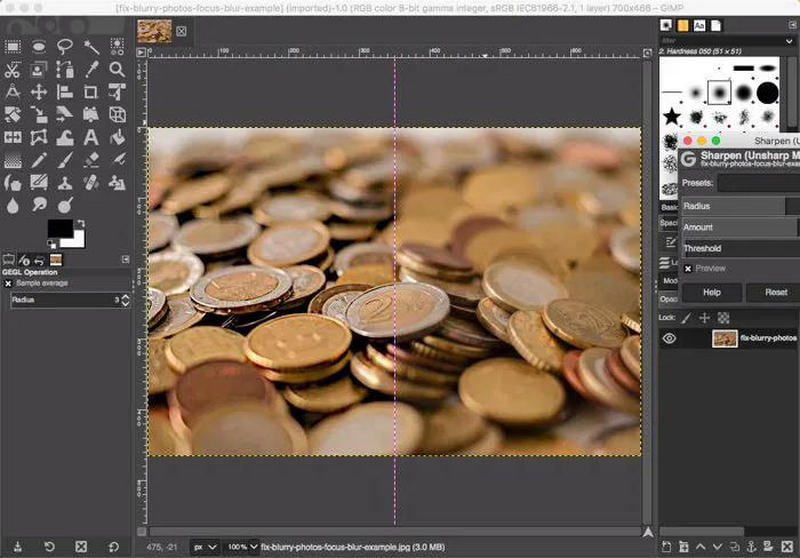800x558 pixels.
Task: Select the Crop tool
Action: point(91,92)
